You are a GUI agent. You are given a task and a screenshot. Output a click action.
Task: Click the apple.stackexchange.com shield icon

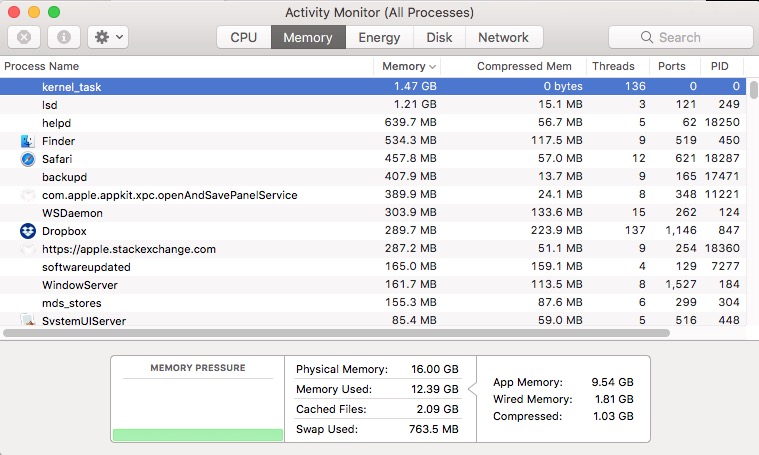click(28, 249)
